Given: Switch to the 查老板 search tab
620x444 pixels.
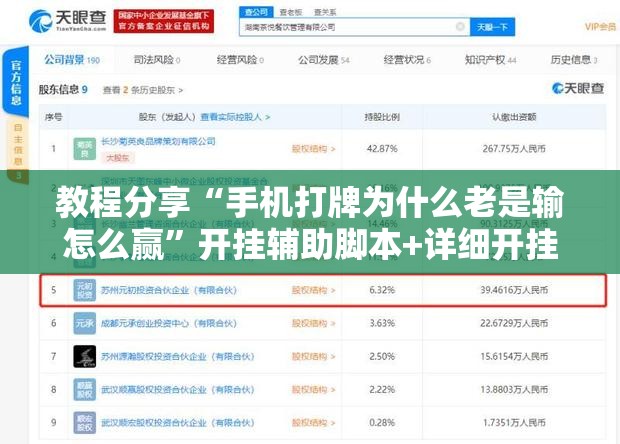Looking at the screenshot, I should click(x=291, y=12).
